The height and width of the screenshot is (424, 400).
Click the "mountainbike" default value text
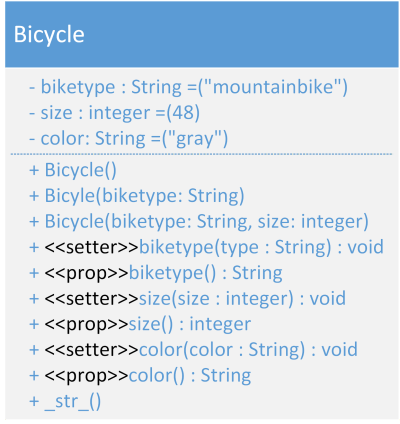coord(273,87)
